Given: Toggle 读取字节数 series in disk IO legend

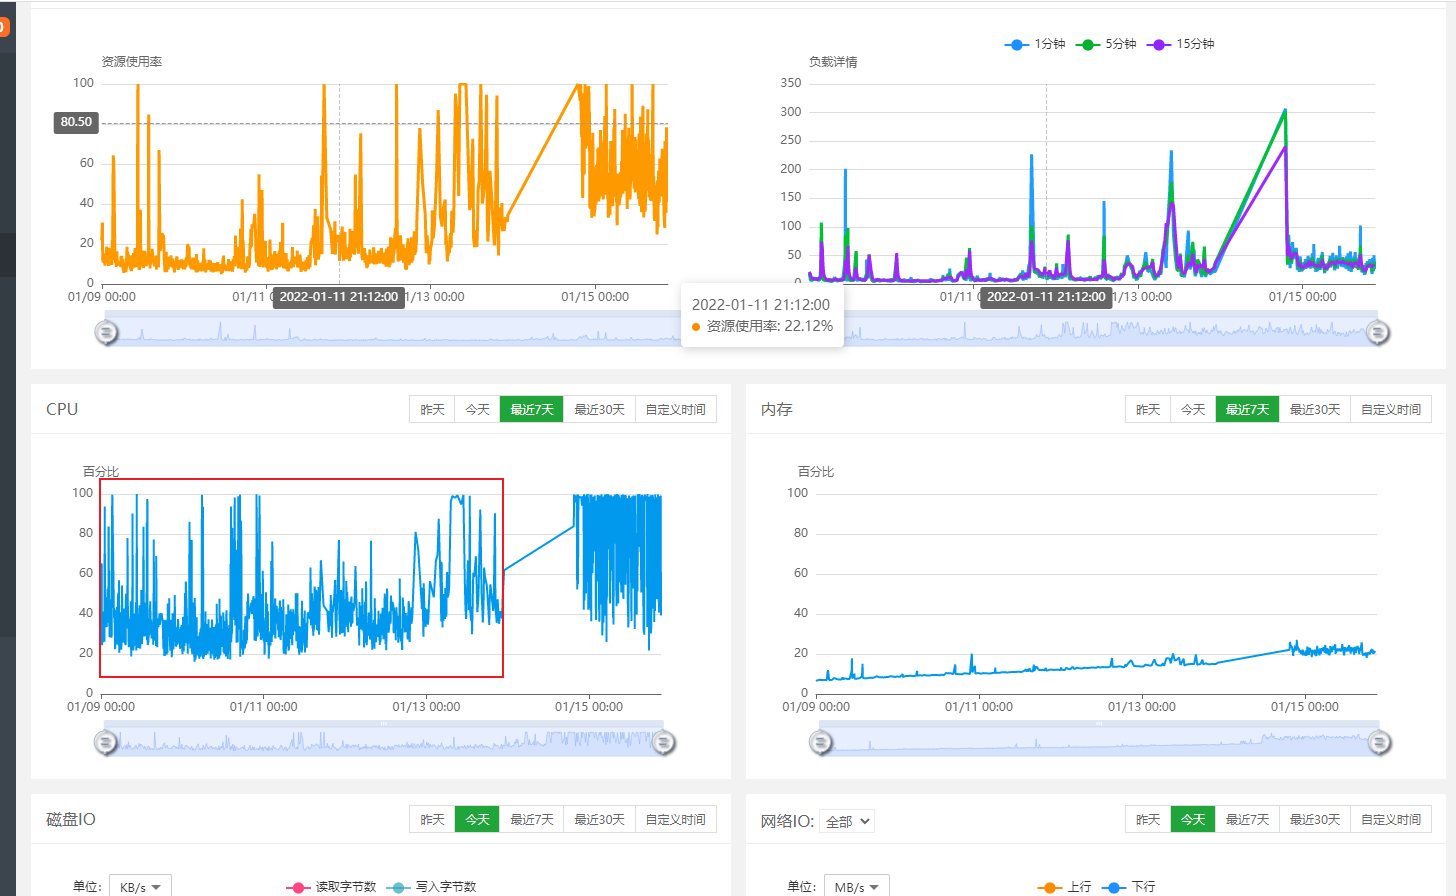Looking at the screenshot, I should (331, 887).
